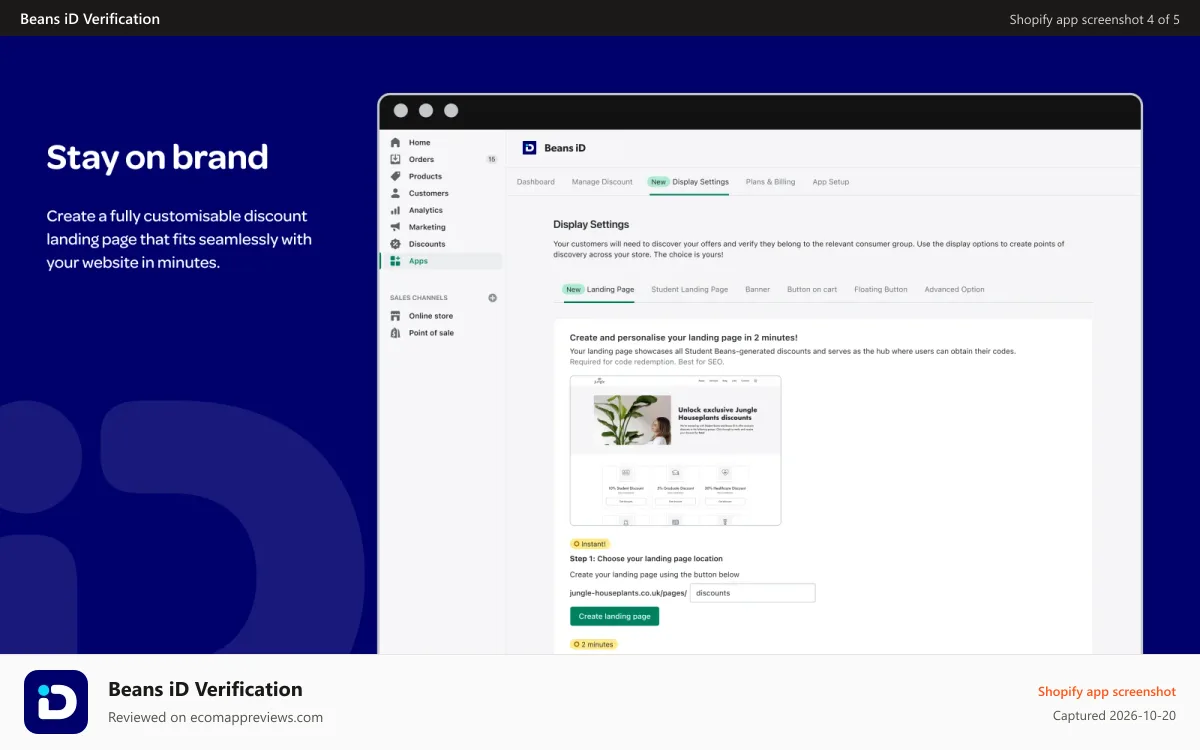Switch to Advanced Option sub-tab
This screenshot has height=750, width=1200.
pos(954,289)
